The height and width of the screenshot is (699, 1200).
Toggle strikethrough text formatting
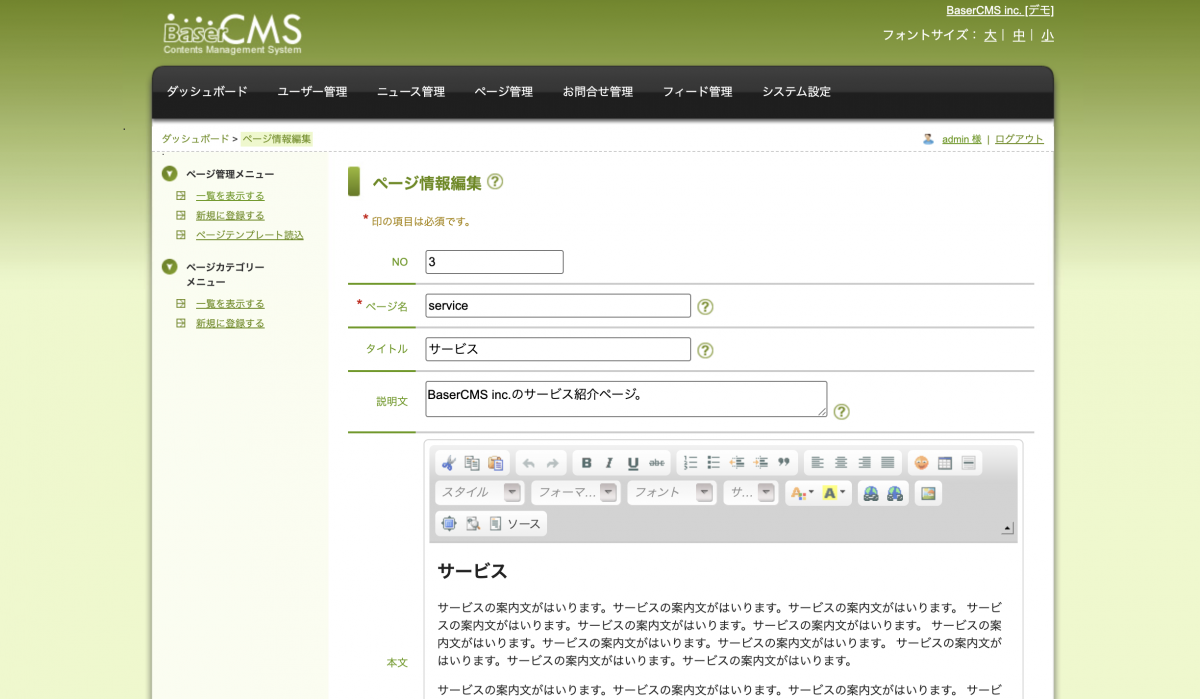[657, 463]
